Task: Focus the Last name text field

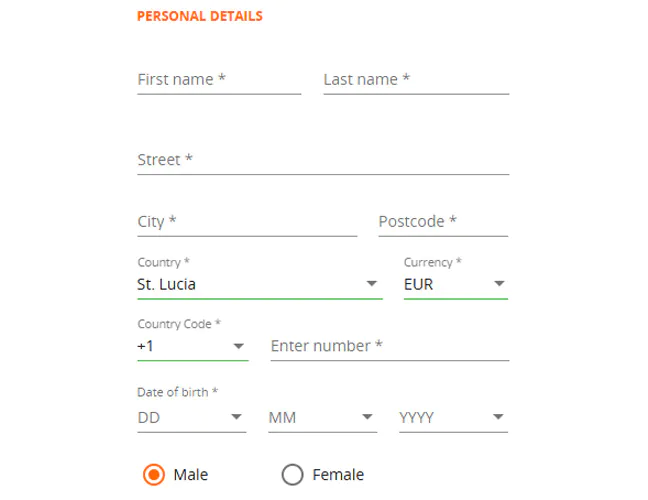Action: 415,79
